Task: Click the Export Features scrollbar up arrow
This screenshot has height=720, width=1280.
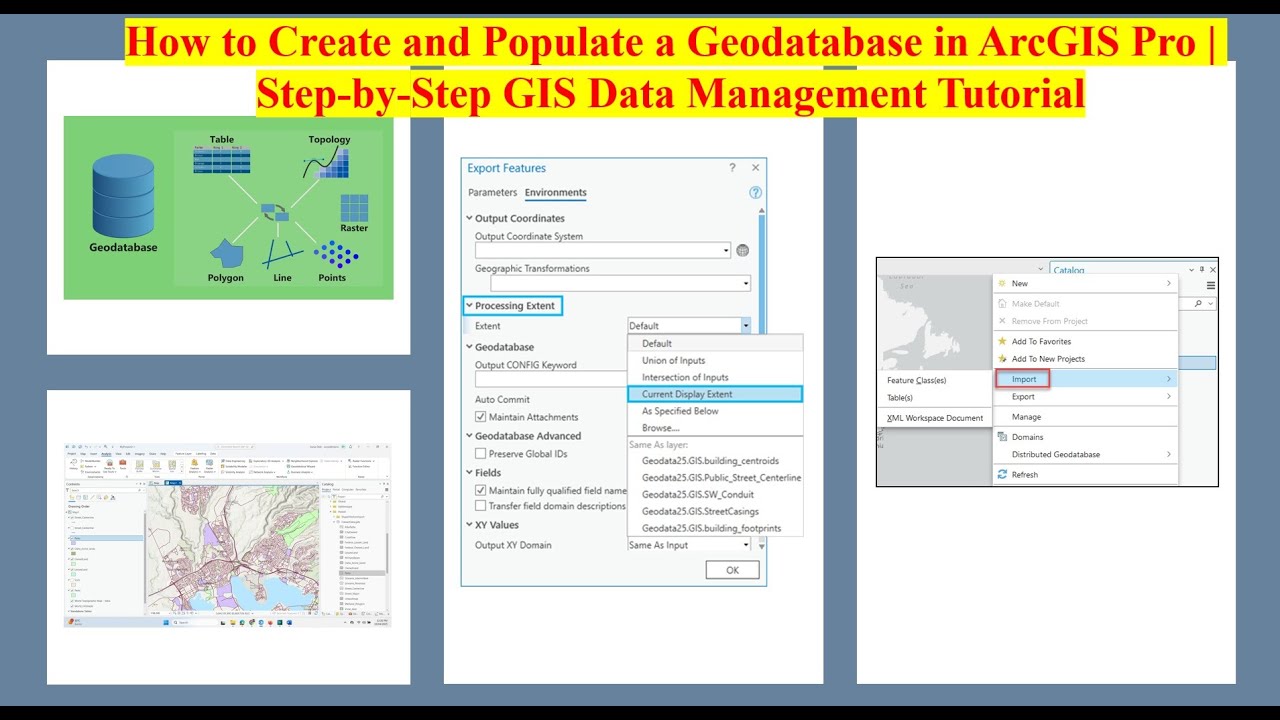Action: (x=762, y=209)
